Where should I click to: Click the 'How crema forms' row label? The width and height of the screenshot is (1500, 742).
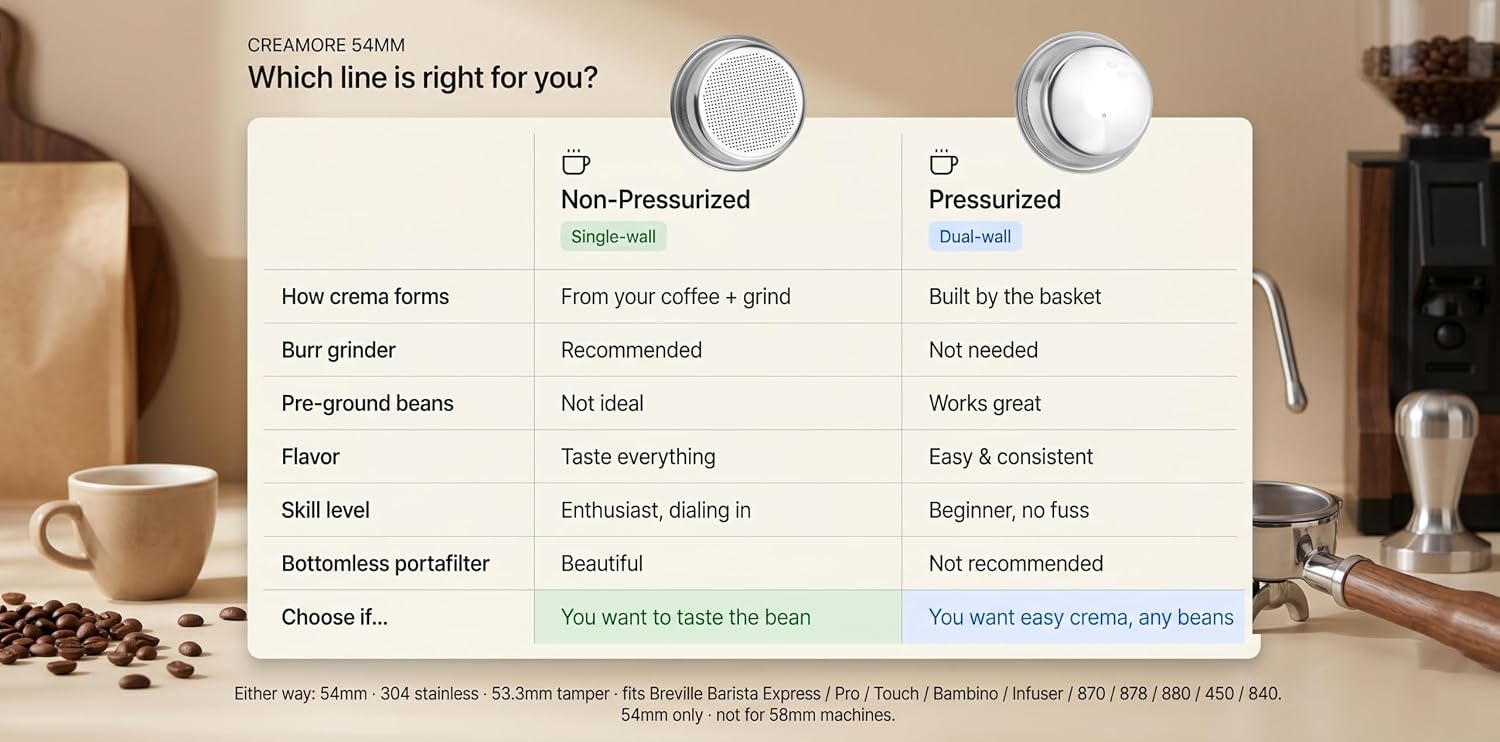(x=365, y=296)
